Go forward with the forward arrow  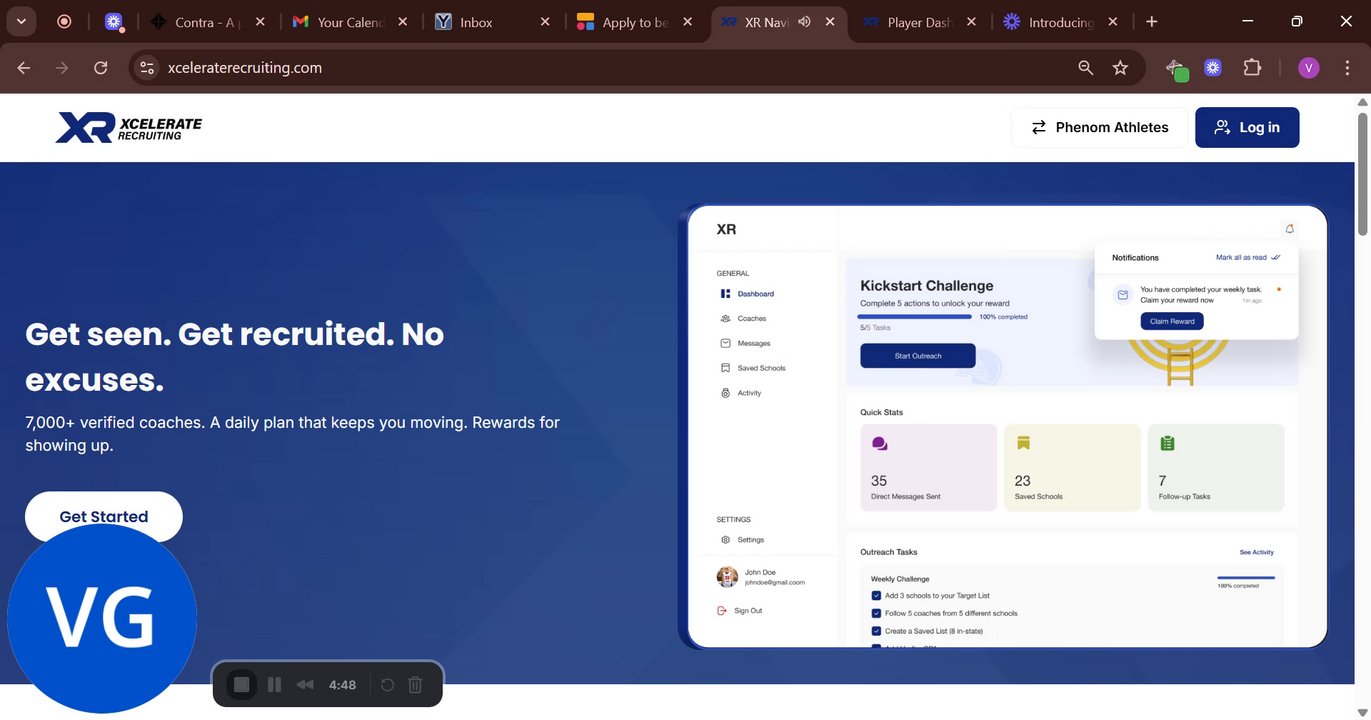pyautogui.click(x=62, y=67)
